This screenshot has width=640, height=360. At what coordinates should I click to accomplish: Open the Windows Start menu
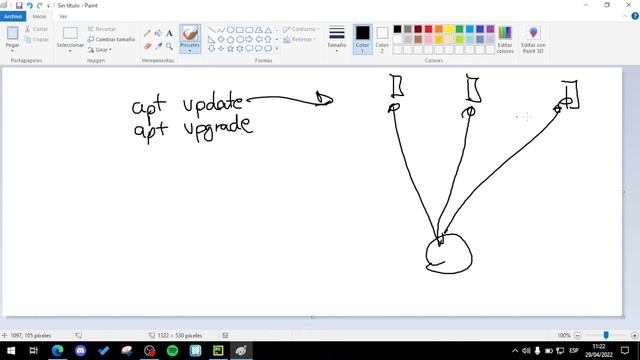point(11,351)
